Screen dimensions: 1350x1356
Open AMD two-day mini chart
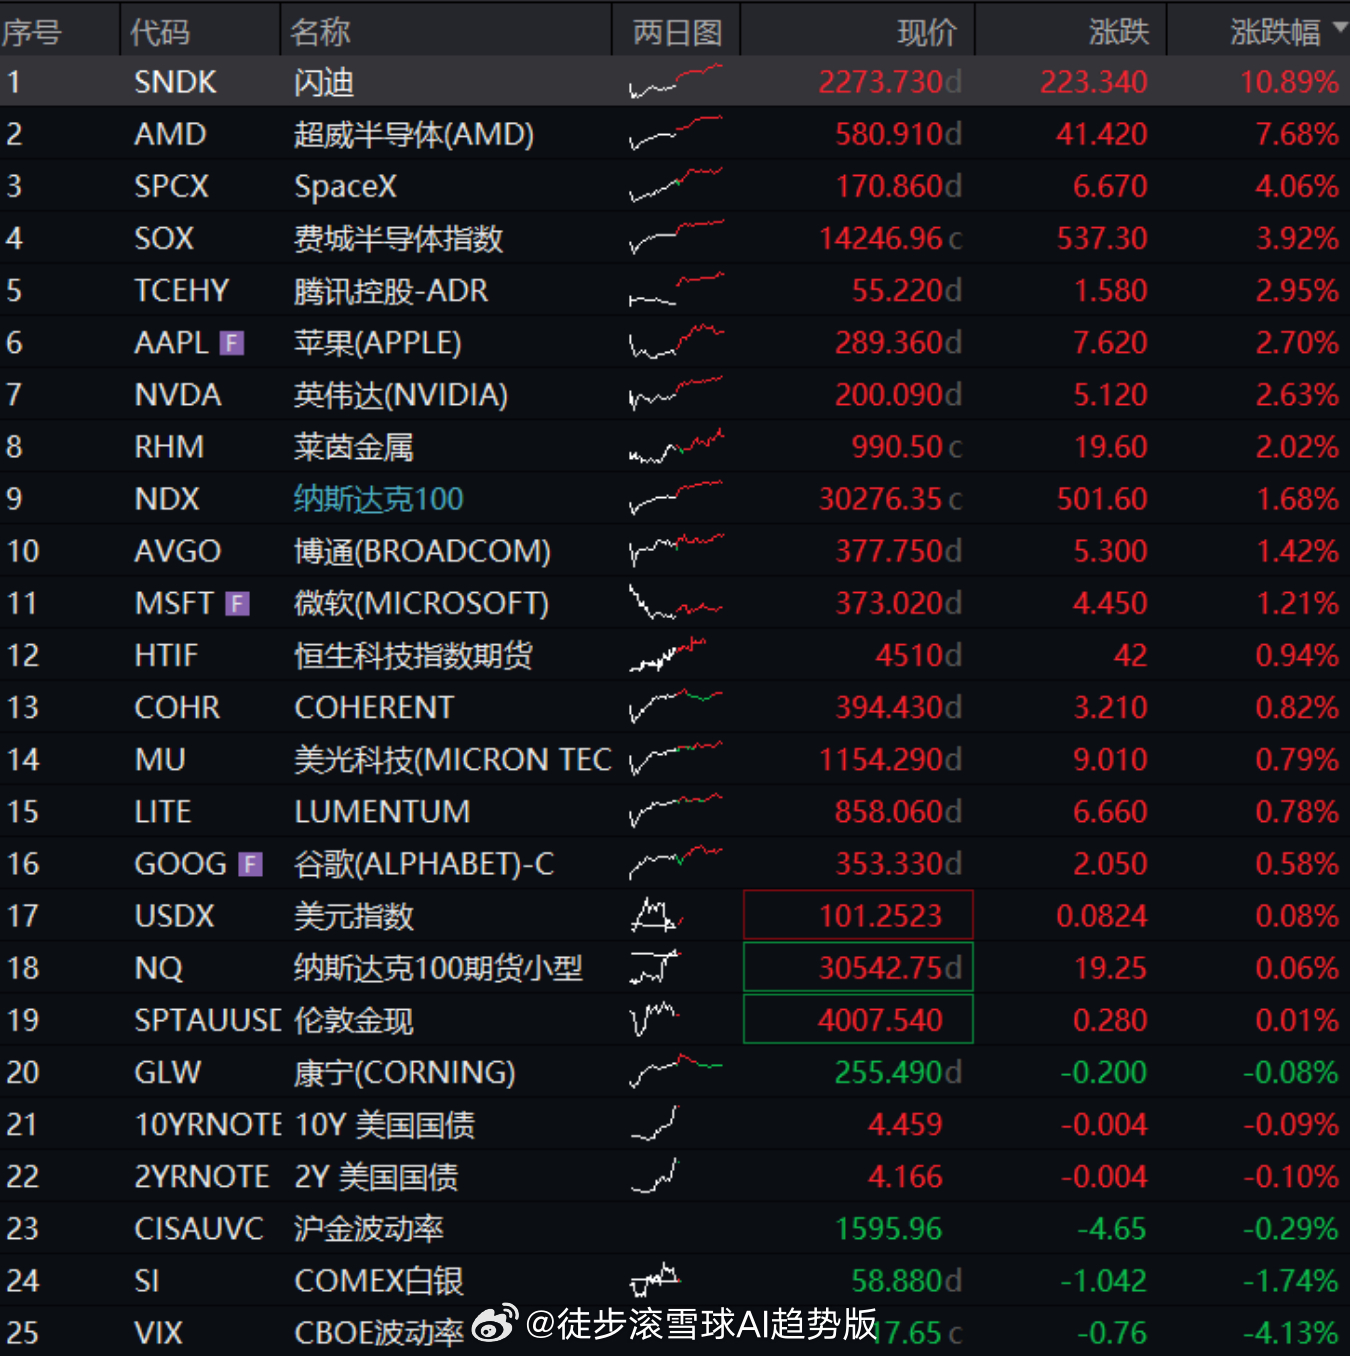point(676,134)
